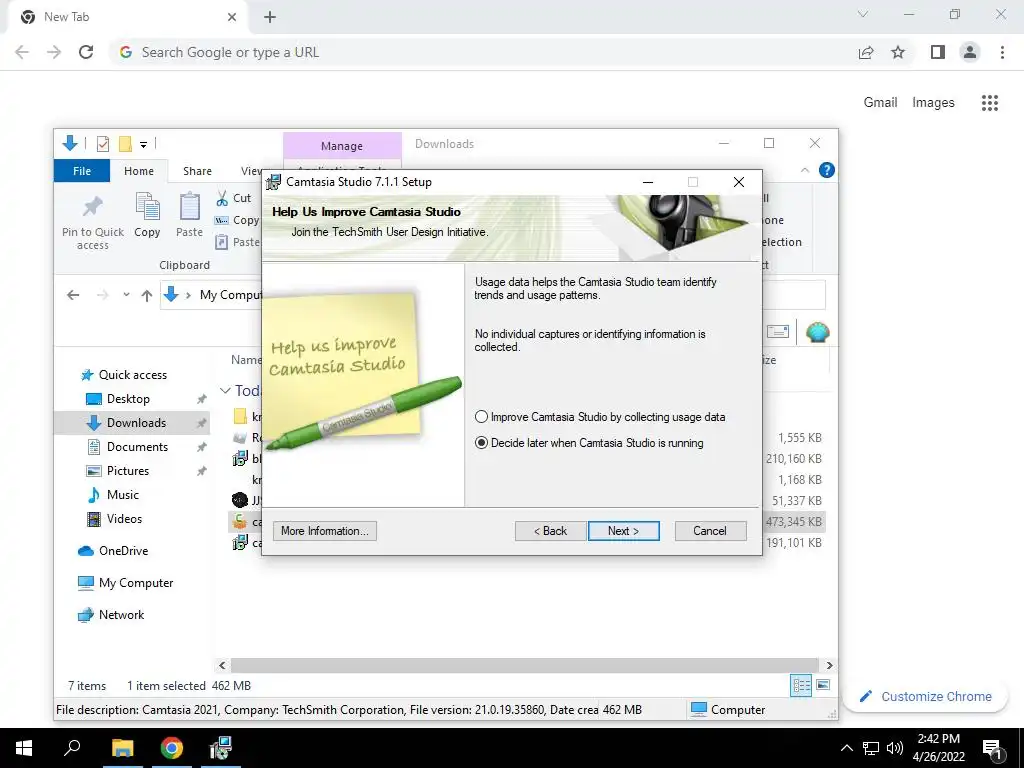The image size is (1024, 768).
Task: Go back in Explorer navigation
Action: (73, 295)
